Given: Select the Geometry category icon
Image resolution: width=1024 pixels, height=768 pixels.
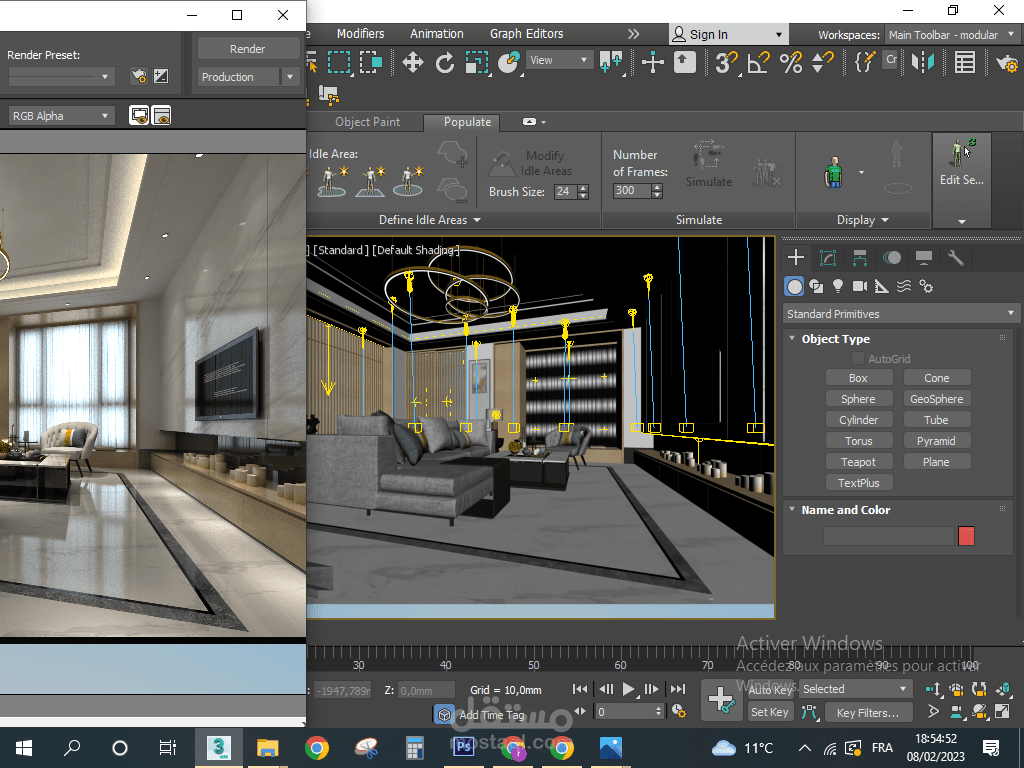Looking at the screenshot, I should [794, 286].
